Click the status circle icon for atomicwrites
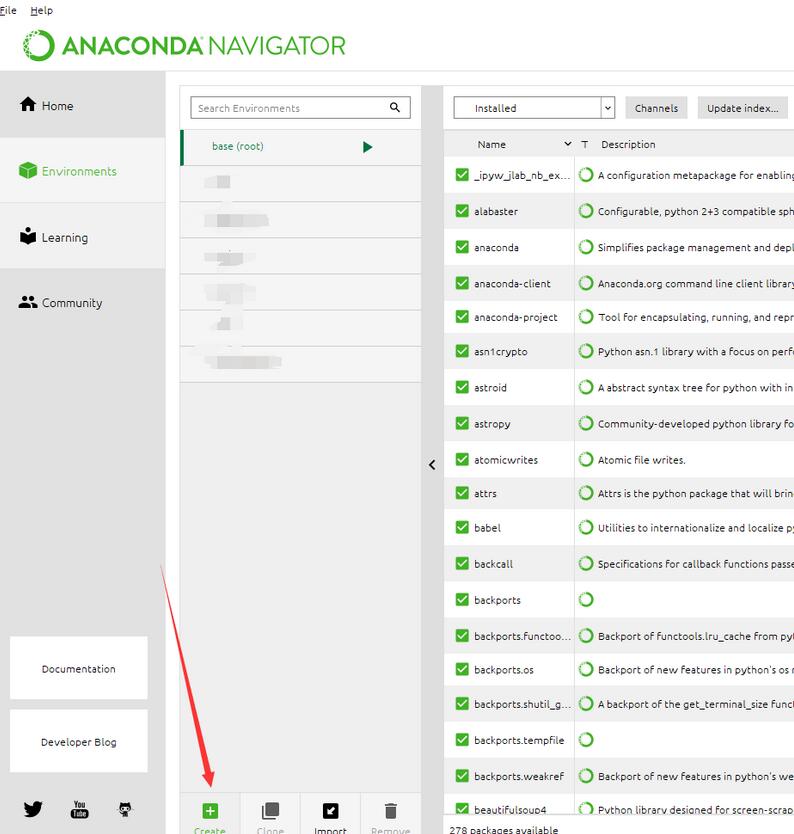The width and height of the screenshot is (794, 834). [586, 459]
